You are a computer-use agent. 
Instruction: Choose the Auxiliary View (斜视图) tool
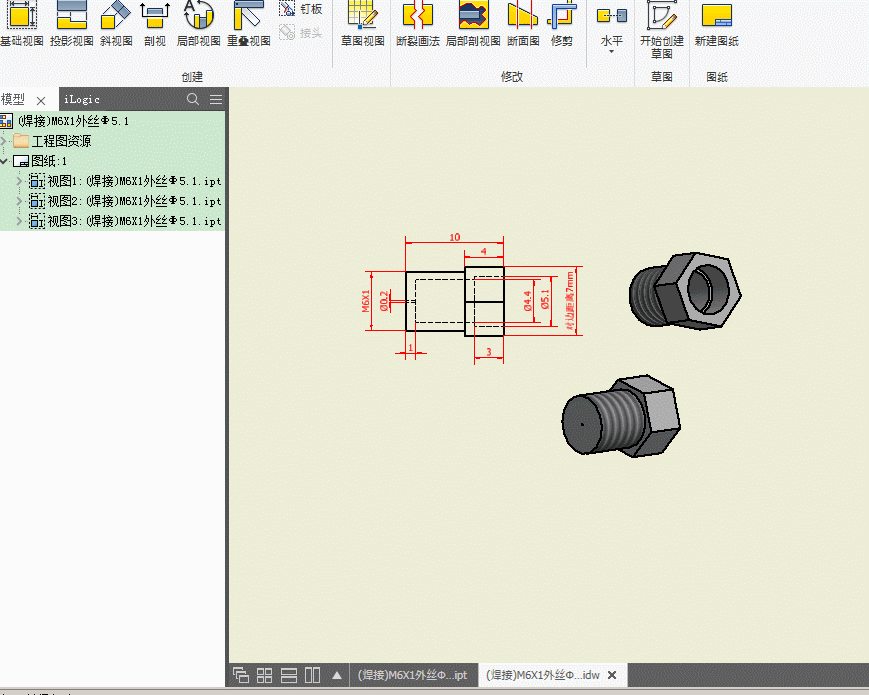116,24
